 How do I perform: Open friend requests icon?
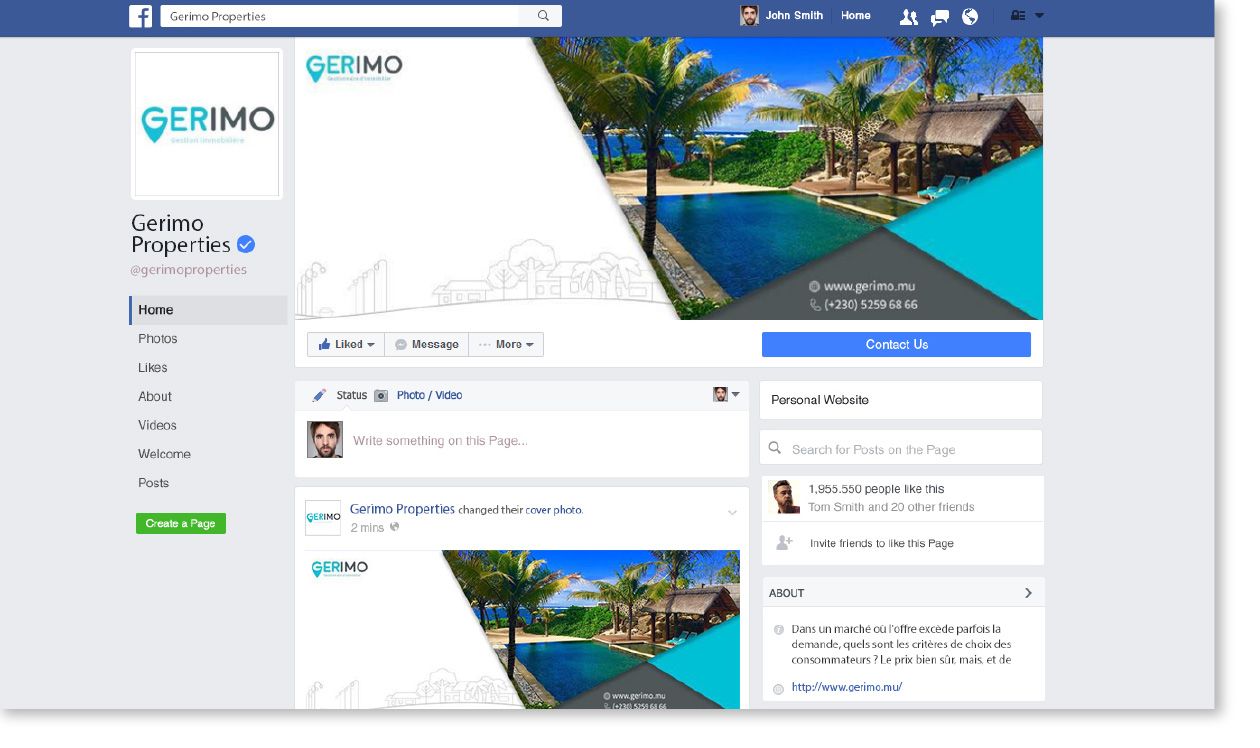(x=908, y=16)
